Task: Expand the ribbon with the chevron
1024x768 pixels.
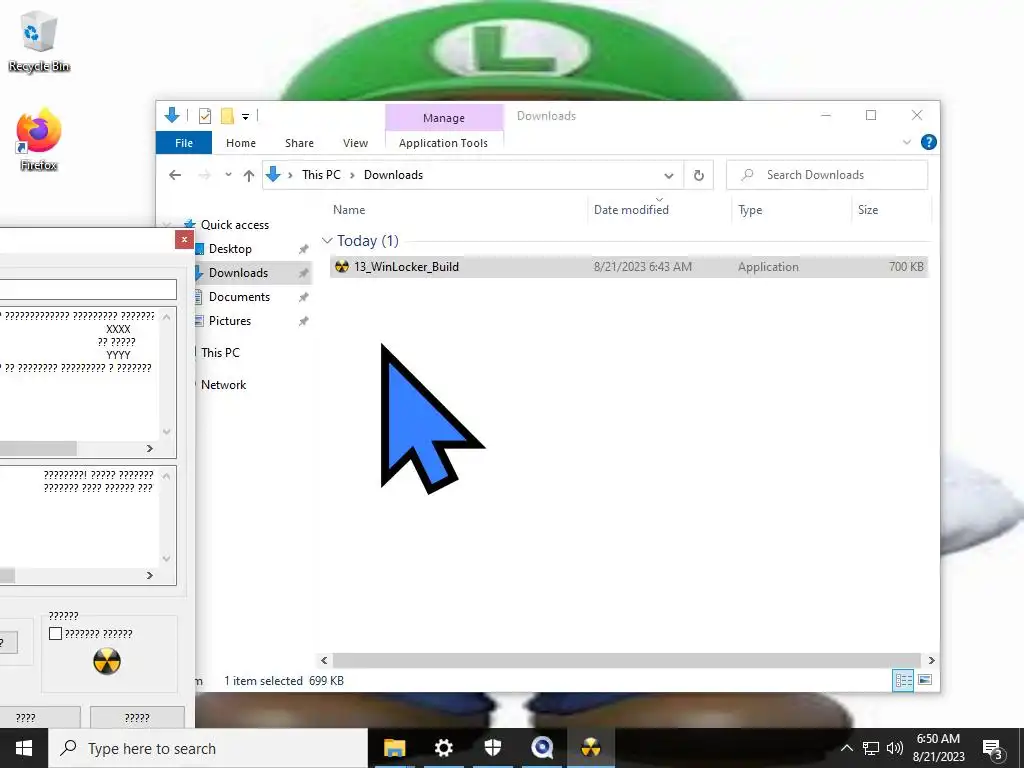Action: pos(906,142)
